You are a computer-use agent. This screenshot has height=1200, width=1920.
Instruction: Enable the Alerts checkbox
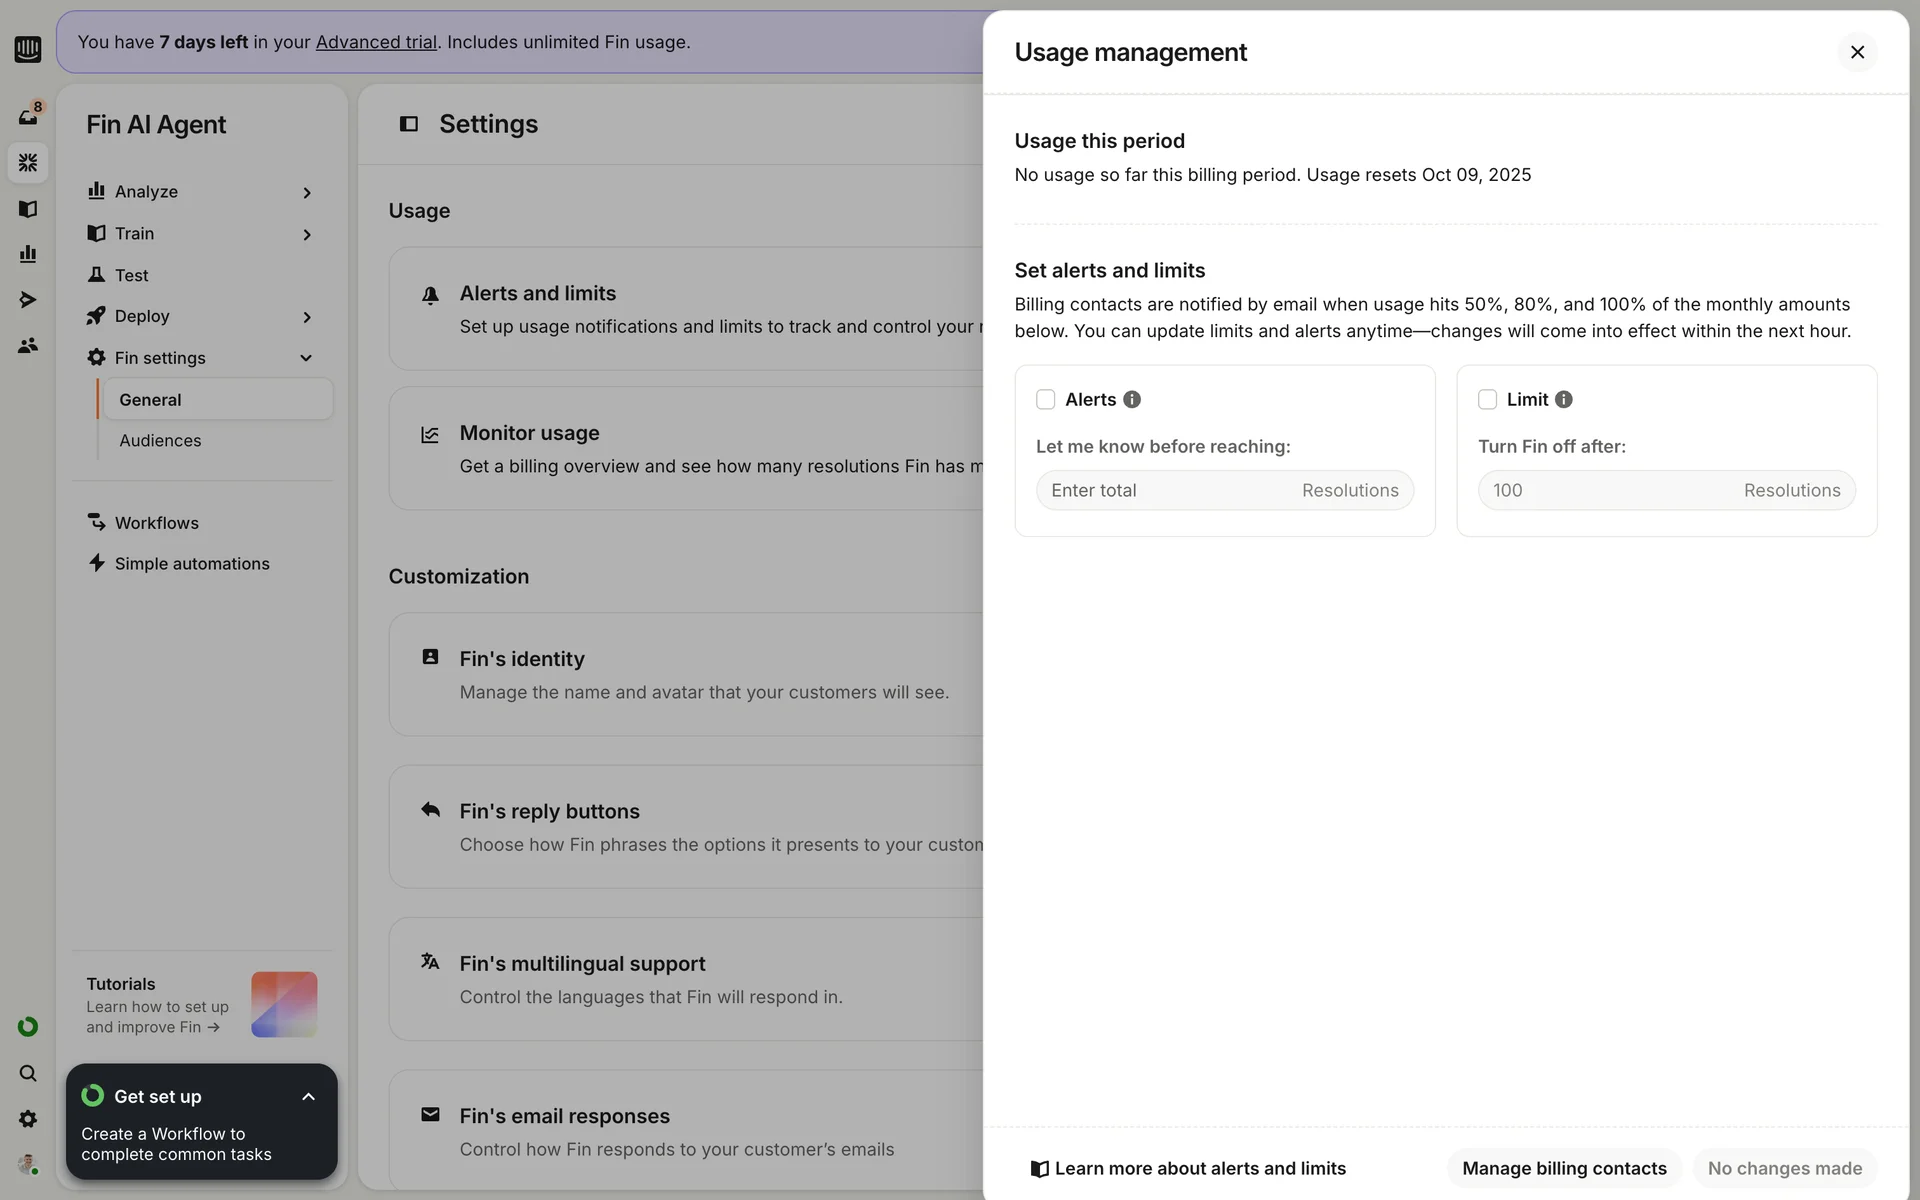1046,399
